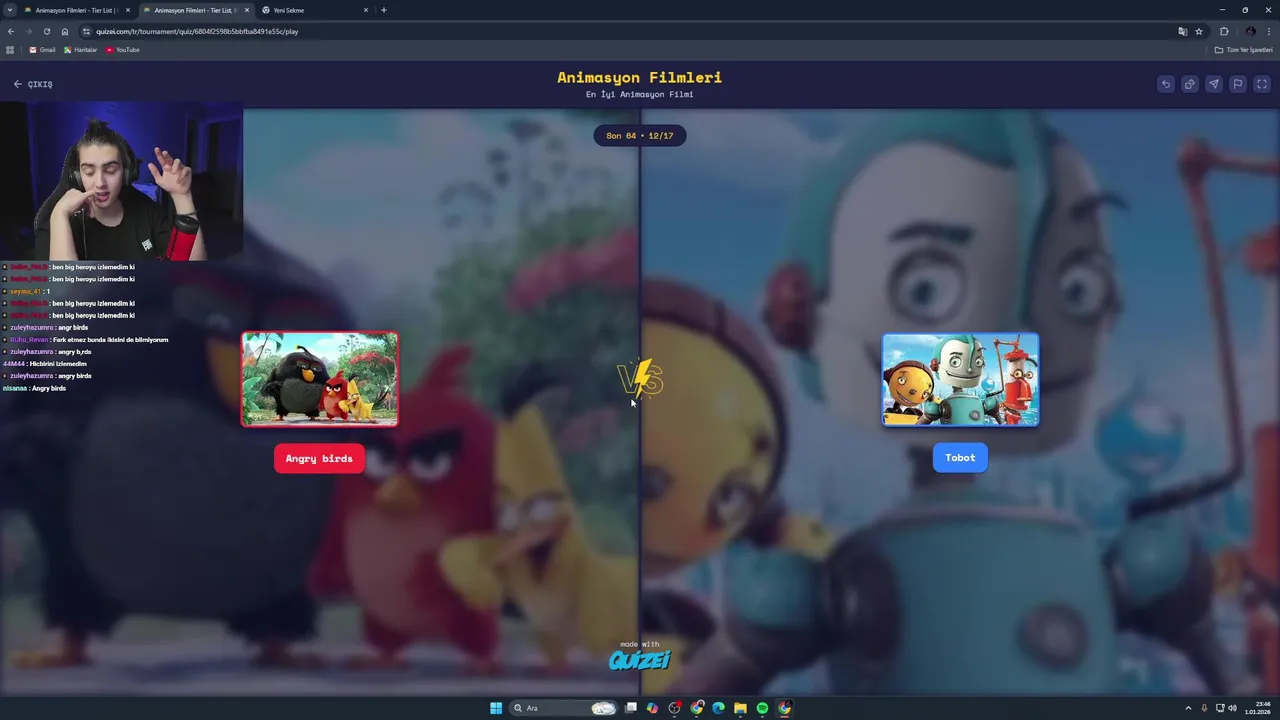
Task: Open the YouTube bookmark
Action: (123, 50)
